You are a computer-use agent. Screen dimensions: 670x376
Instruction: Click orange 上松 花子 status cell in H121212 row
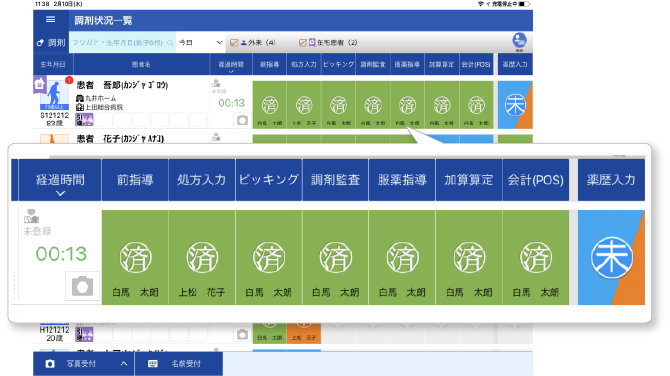click(x=304, y=333)
